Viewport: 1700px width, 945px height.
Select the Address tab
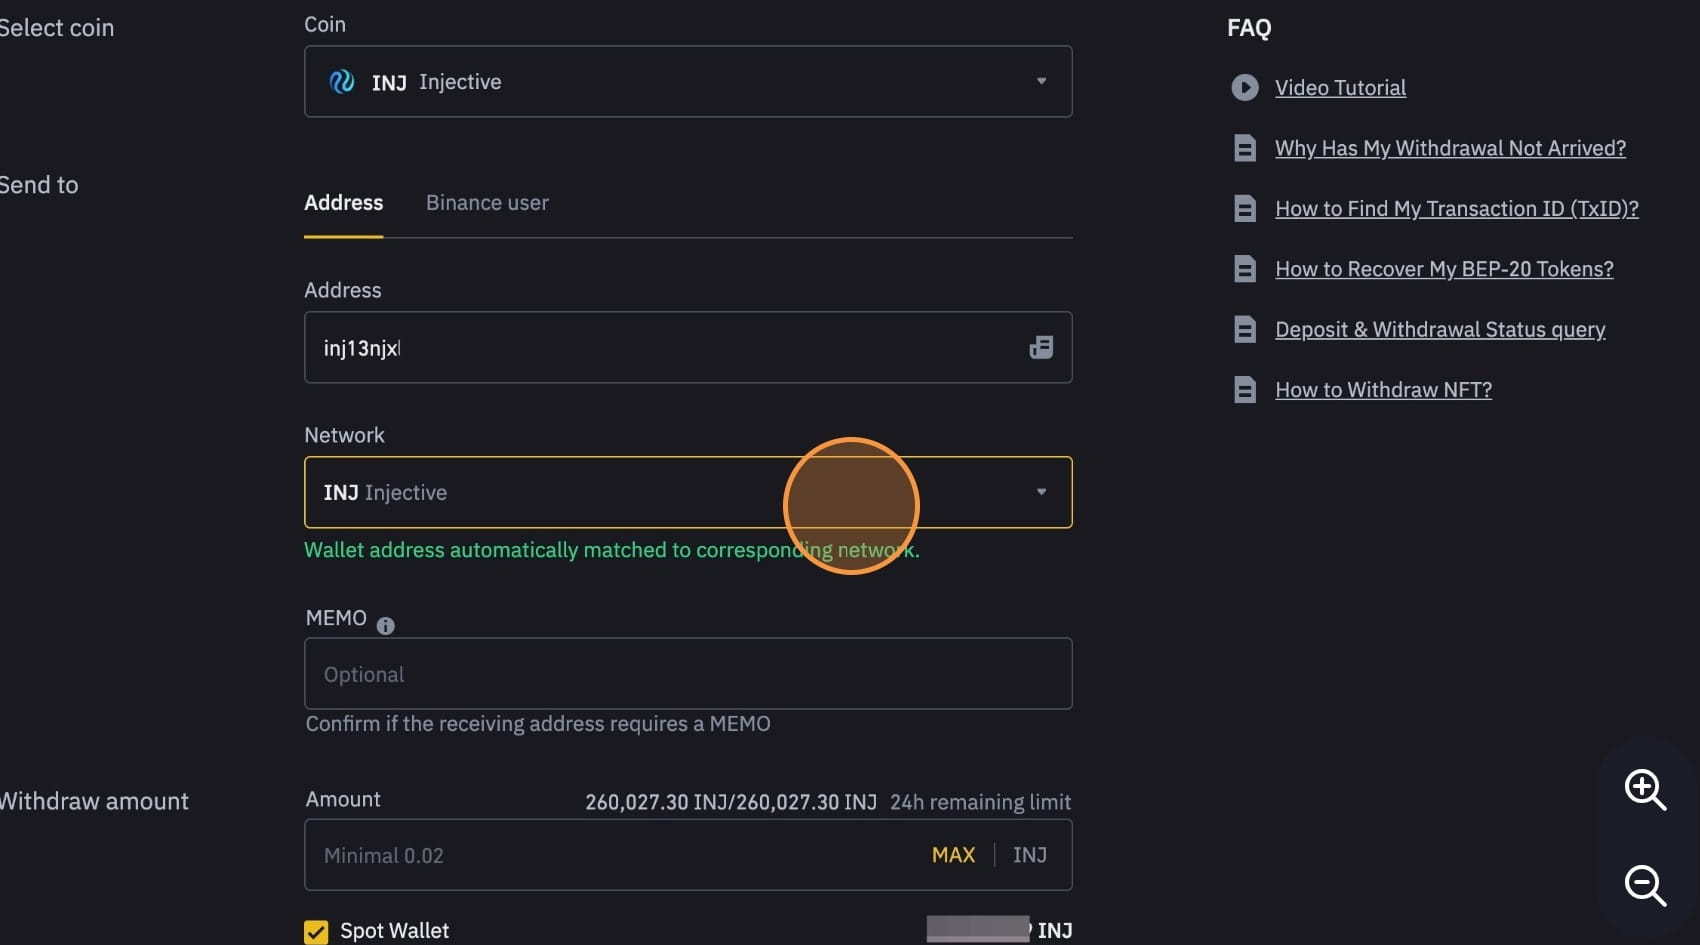tap(343, 203)
